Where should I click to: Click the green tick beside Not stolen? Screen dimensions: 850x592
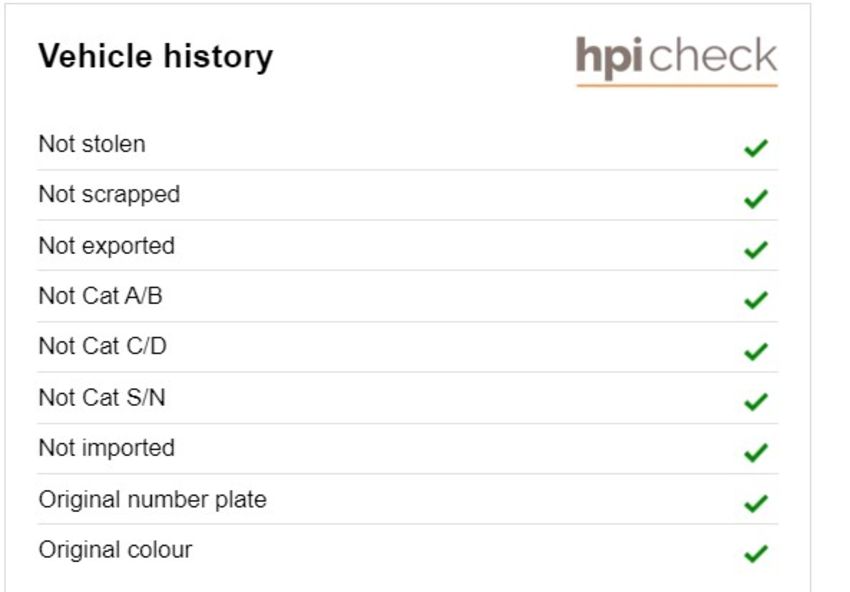756,148
